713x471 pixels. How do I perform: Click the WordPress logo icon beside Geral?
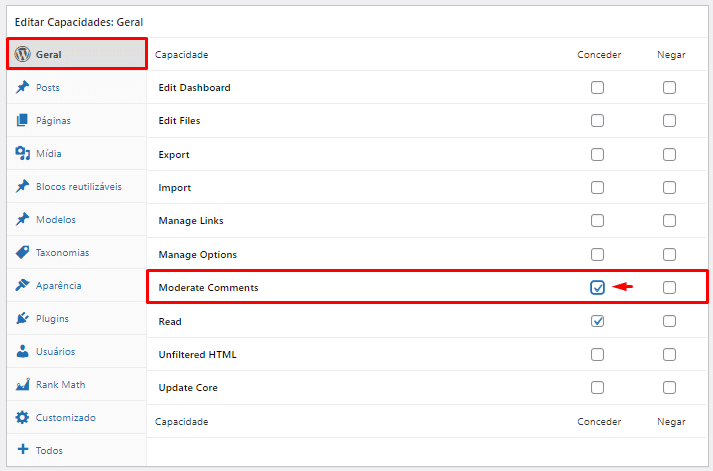click(x=22, y=54)
